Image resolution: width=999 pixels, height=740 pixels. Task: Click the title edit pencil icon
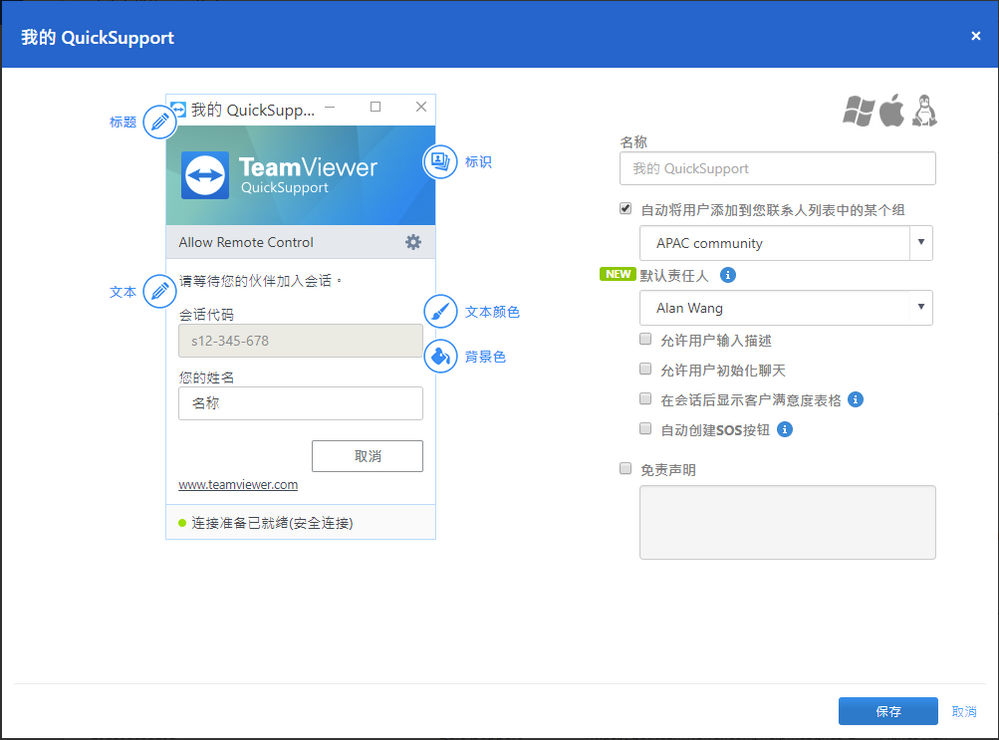pos(159,121)
